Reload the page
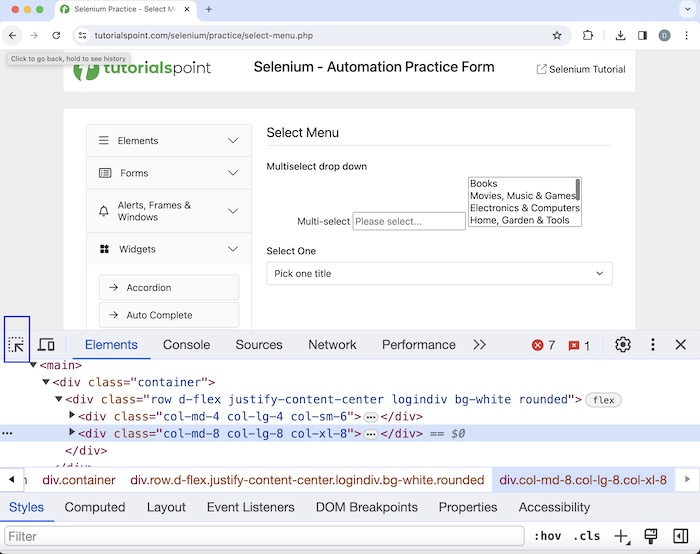 click(56, 35)
